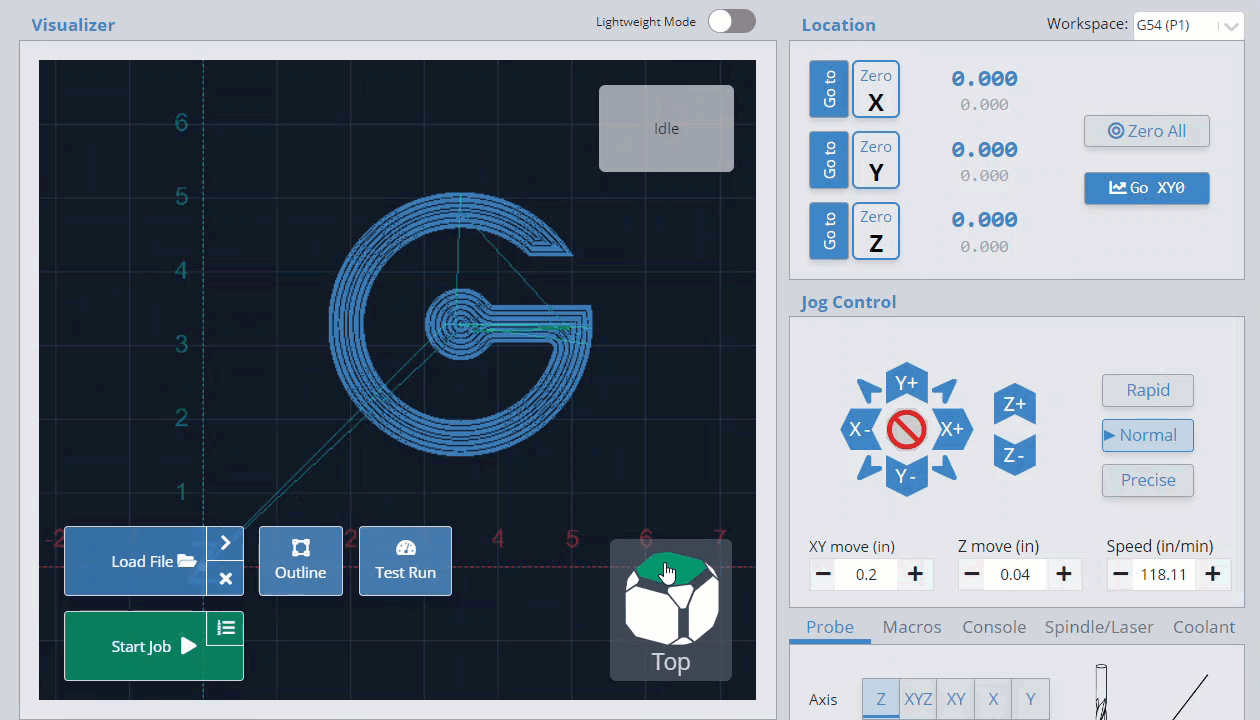Jog the Z- axis down
Viewport: 1260px width, 720px height.
click(x=1015, y=455)
